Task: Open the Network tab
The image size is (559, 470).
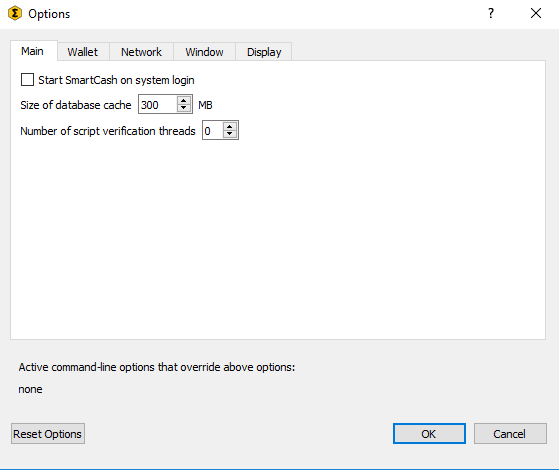Action: point(142,52)
